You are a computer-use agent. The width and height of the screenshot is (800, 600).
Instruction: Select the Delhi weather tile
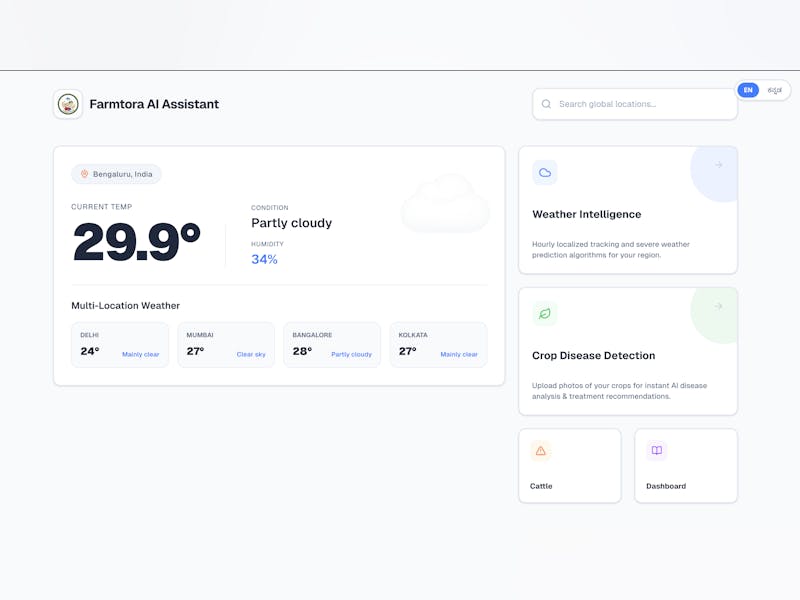coord(120,345)
